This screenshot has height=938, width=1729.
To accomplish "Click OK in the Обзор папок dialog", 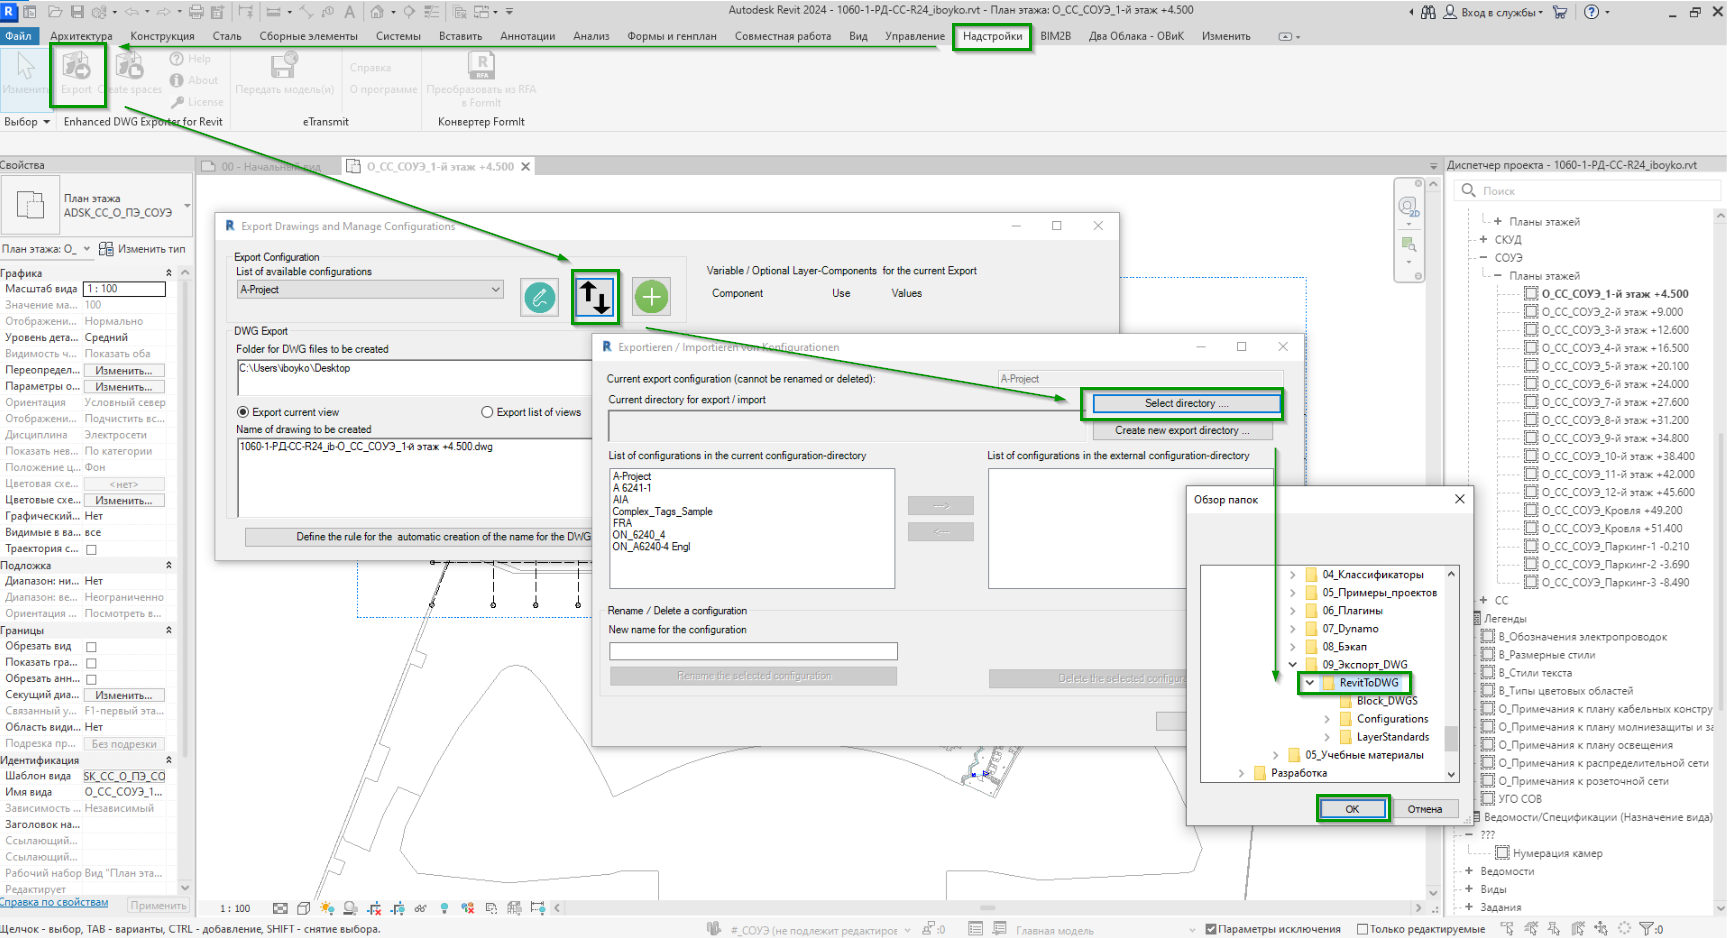I will (1352, 809).
